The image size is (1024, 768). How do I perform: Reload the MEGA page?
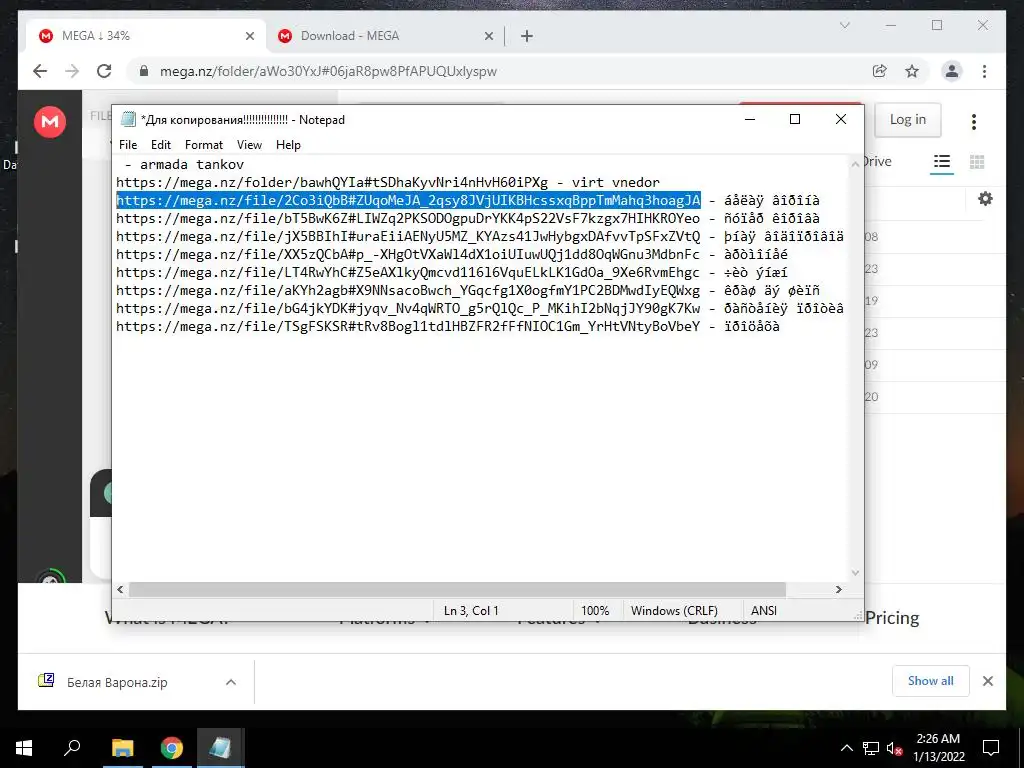tap(104, 71)
